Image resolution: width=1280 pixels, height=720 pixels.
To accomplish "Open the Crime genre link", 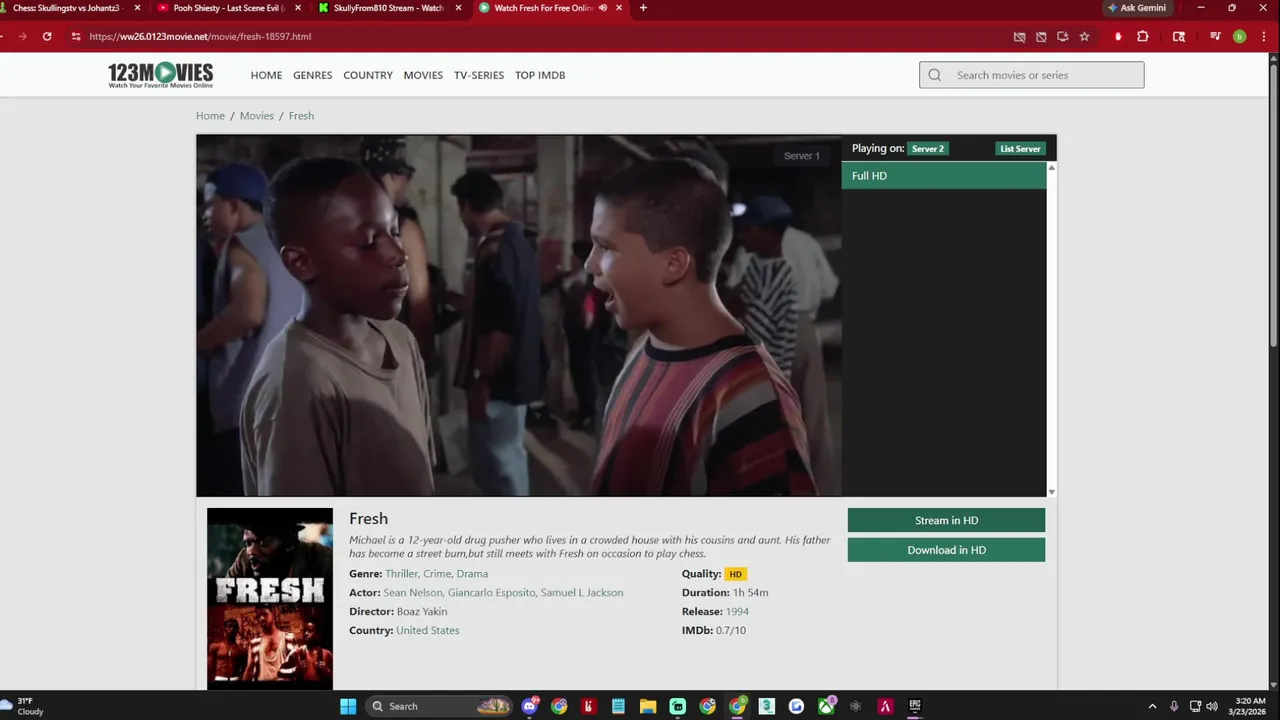I will point(437,574).
